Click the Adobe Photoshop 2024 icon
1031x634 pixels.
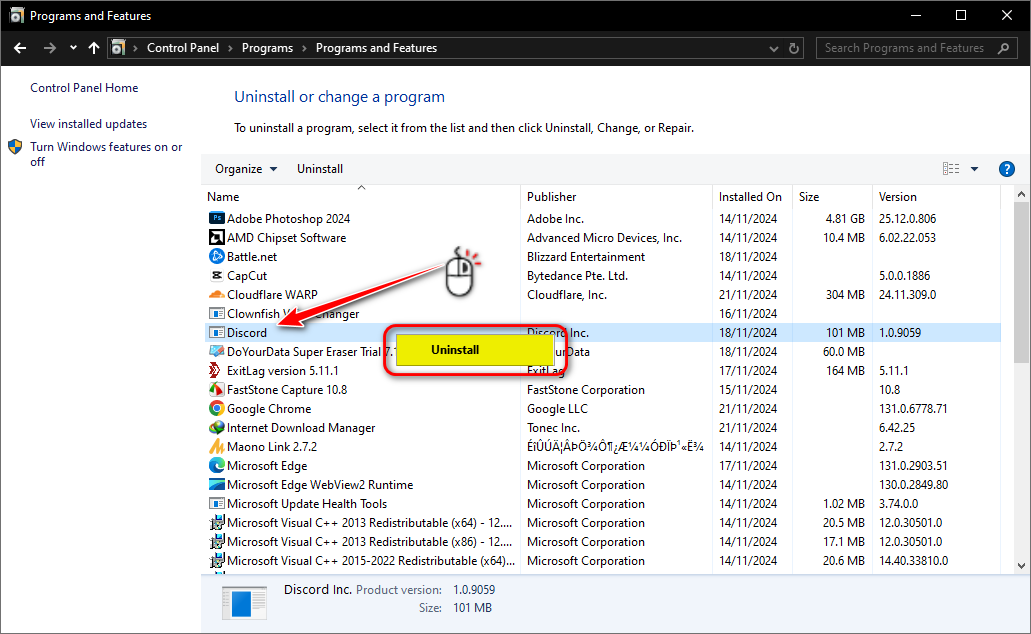[216, 219]
